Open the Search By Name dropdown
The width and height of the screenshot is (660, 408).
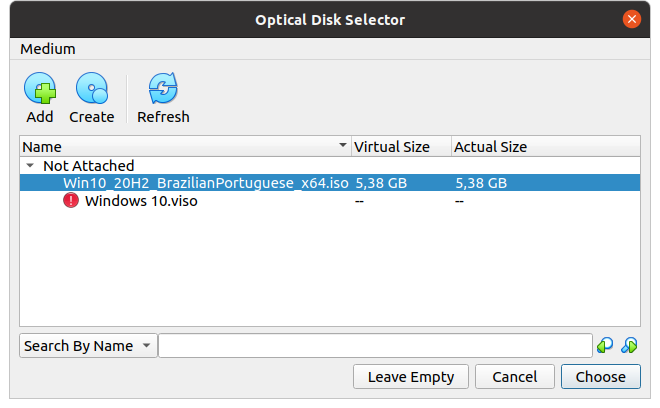click(88, 346)
